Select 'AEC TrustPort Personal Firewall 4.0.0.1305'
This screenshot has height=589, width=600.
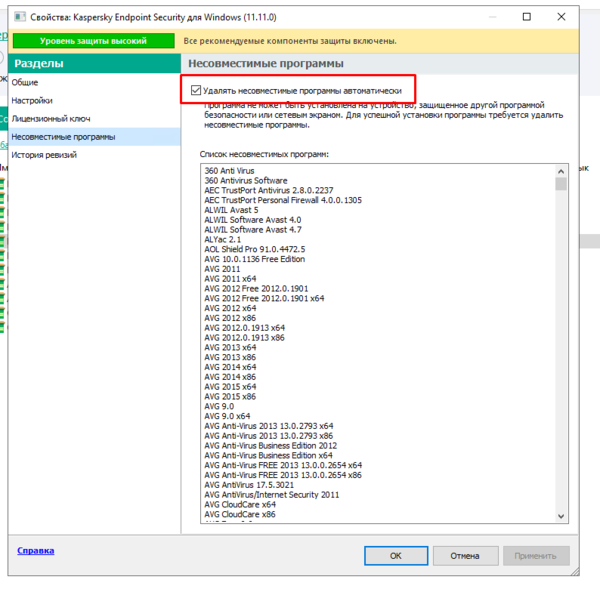pos(283,200)
